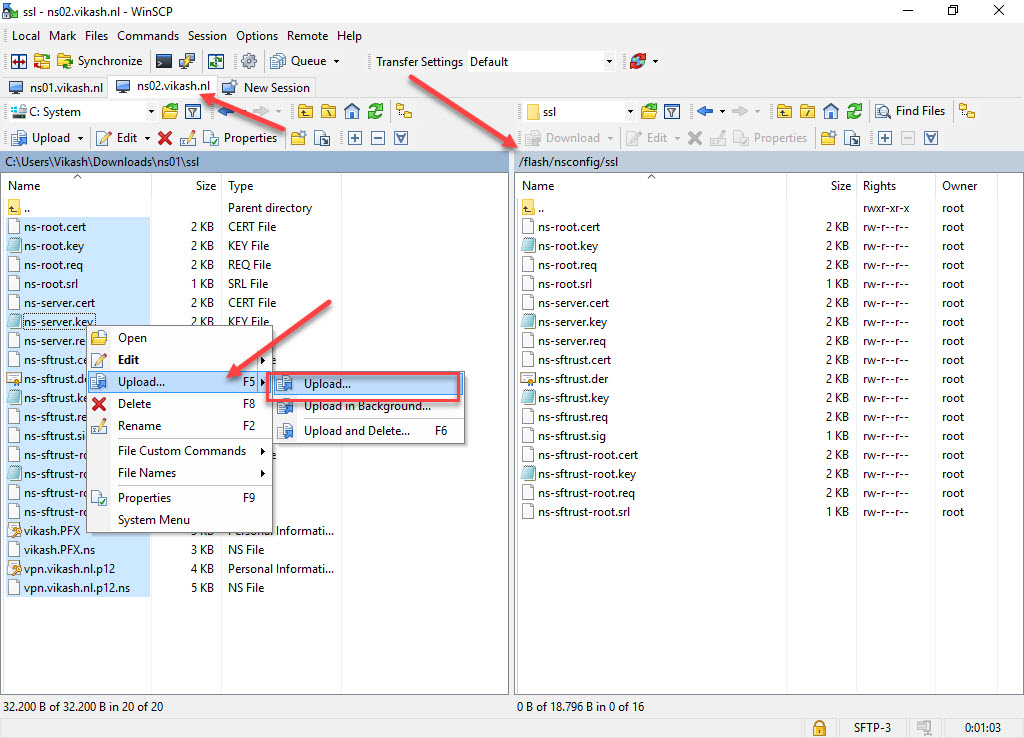Select Upload and Delete... option
Image resolution: width=1024 pixels, height=738 pixels.
click(x=366, y=431)
